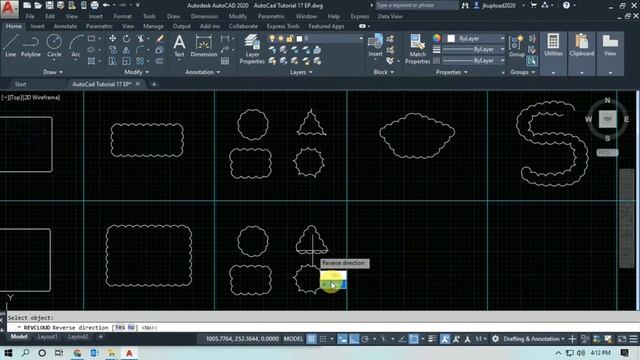The height and width of the screenshot is (360, 640).
Task: Toggle annotation objects visibility in status bar
Action: pyautogui.click(x=444, y=339)
